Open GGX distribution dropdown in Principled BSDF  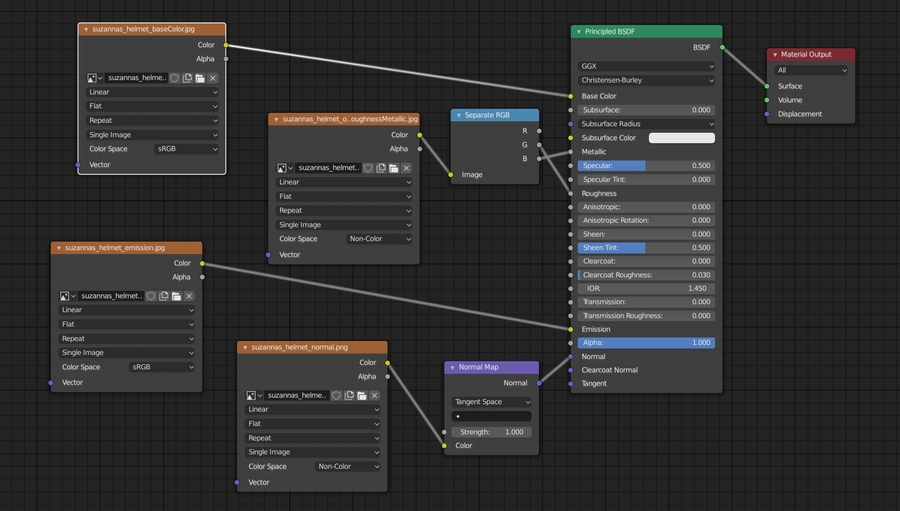coord(647,66)
